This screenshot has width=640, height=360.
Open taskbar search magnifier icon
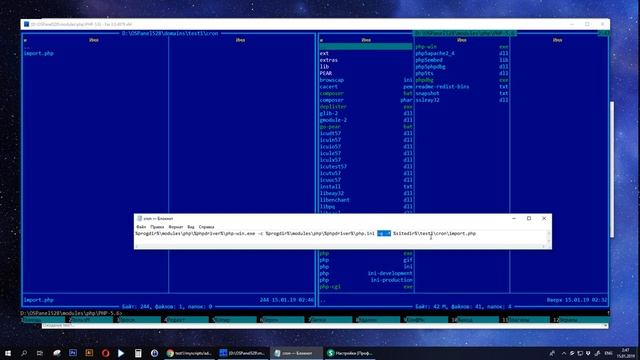click(24, 353)
